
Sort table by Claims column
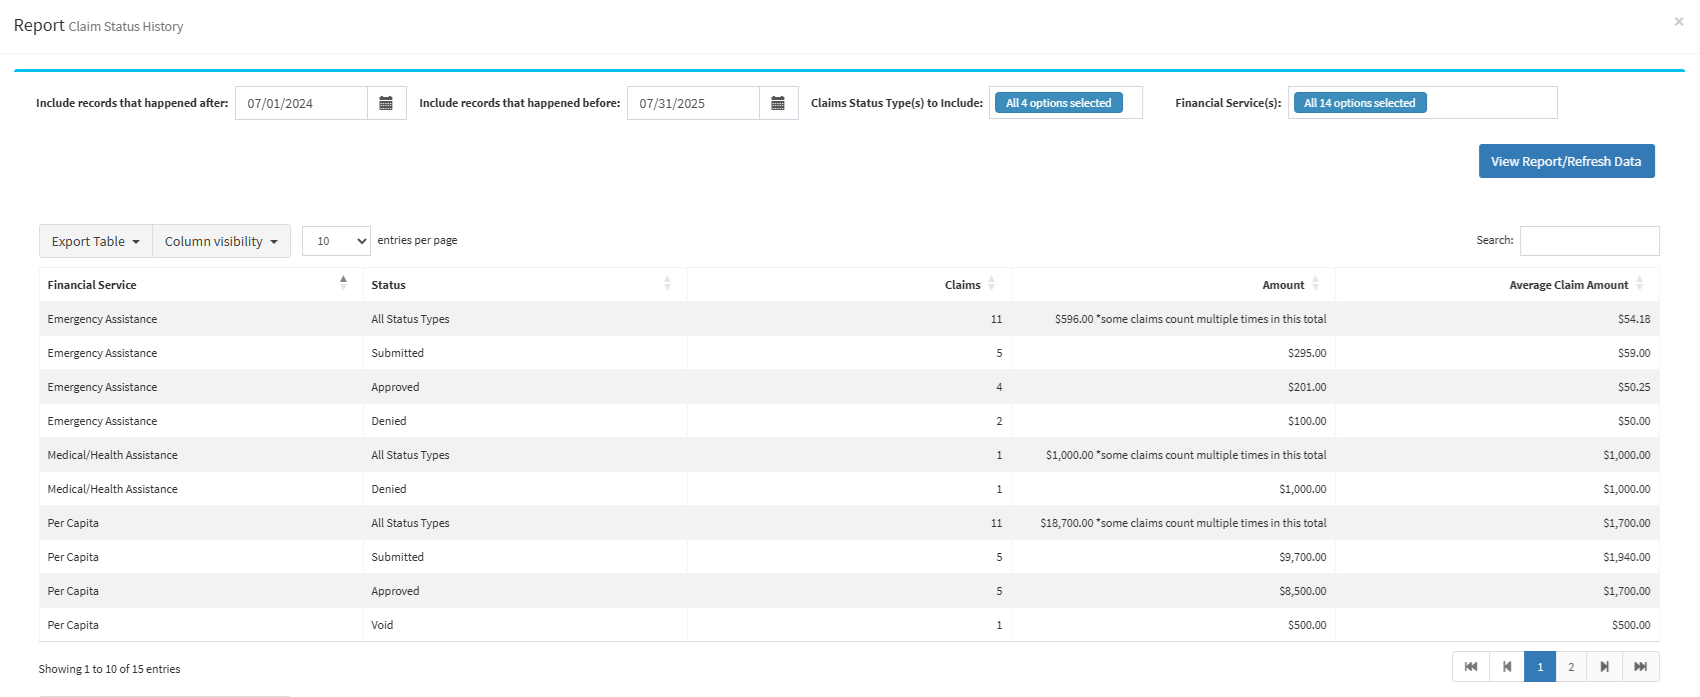tap(963, 285)
